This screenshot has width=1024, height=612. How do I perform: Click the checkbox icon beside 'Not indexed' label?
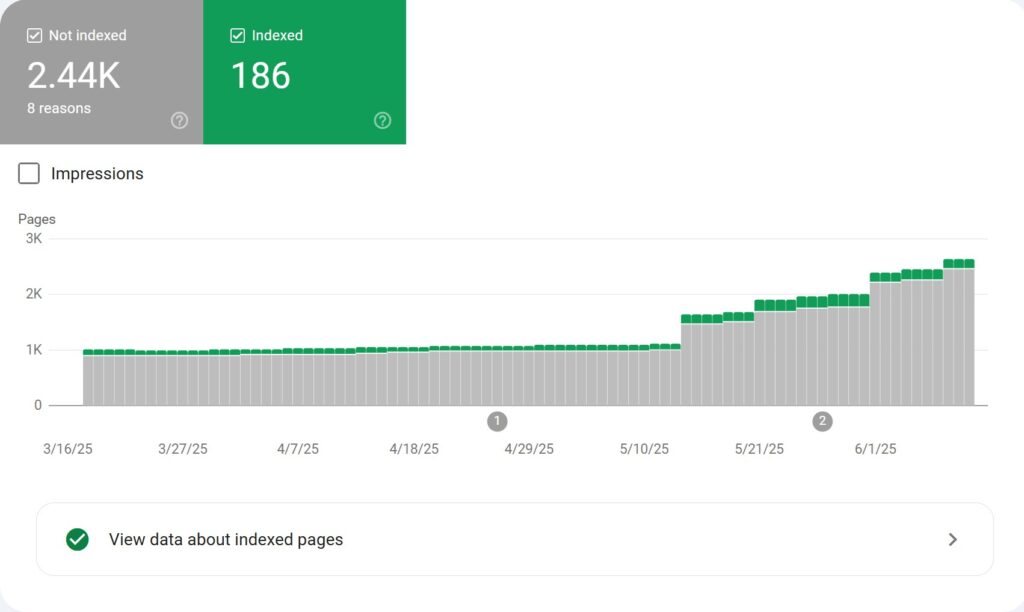click(x=34, y=35)
